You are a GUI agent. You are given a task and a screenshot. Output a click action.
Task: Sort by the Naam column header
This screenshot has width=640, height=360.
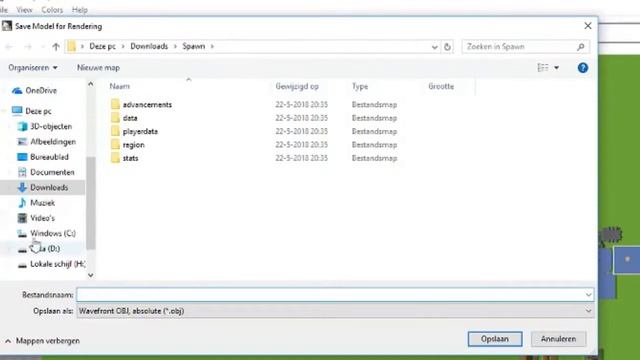tap(120, 87)
